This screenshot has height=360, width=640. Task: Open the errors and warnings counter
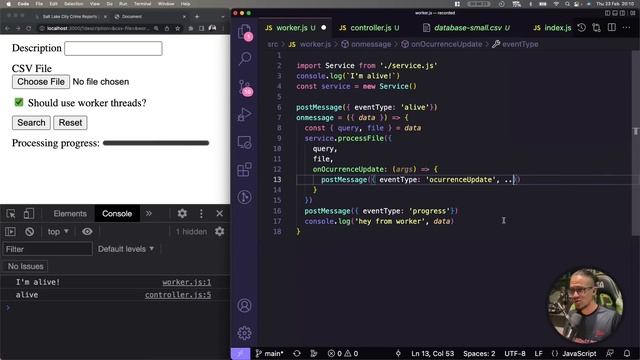pyautogui.click(x=343, y=353)
